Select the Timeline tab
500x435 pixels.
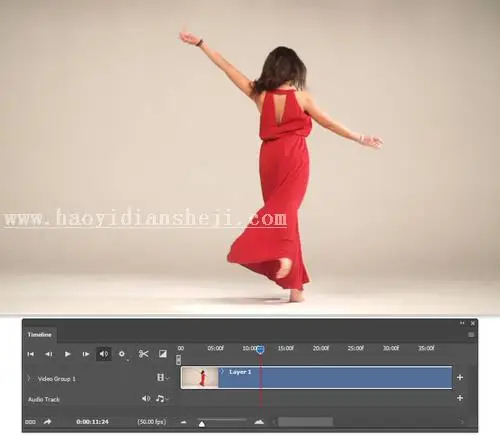[40, 334]
